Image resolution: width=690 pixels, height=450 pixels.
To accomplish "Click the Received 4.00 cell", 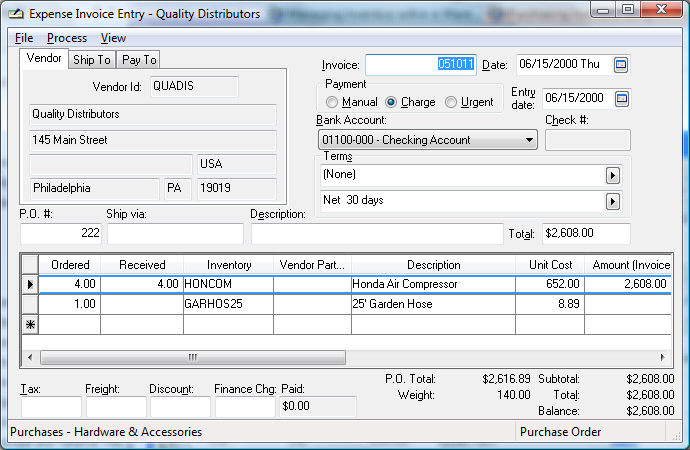I will (x=142, y=284).
